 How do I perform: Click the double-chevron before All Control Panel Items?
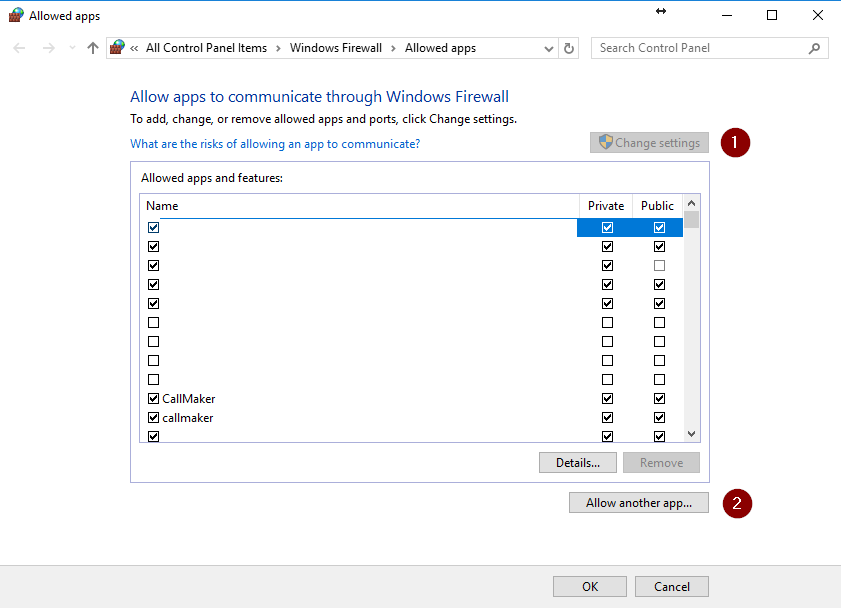pos(134,48)
